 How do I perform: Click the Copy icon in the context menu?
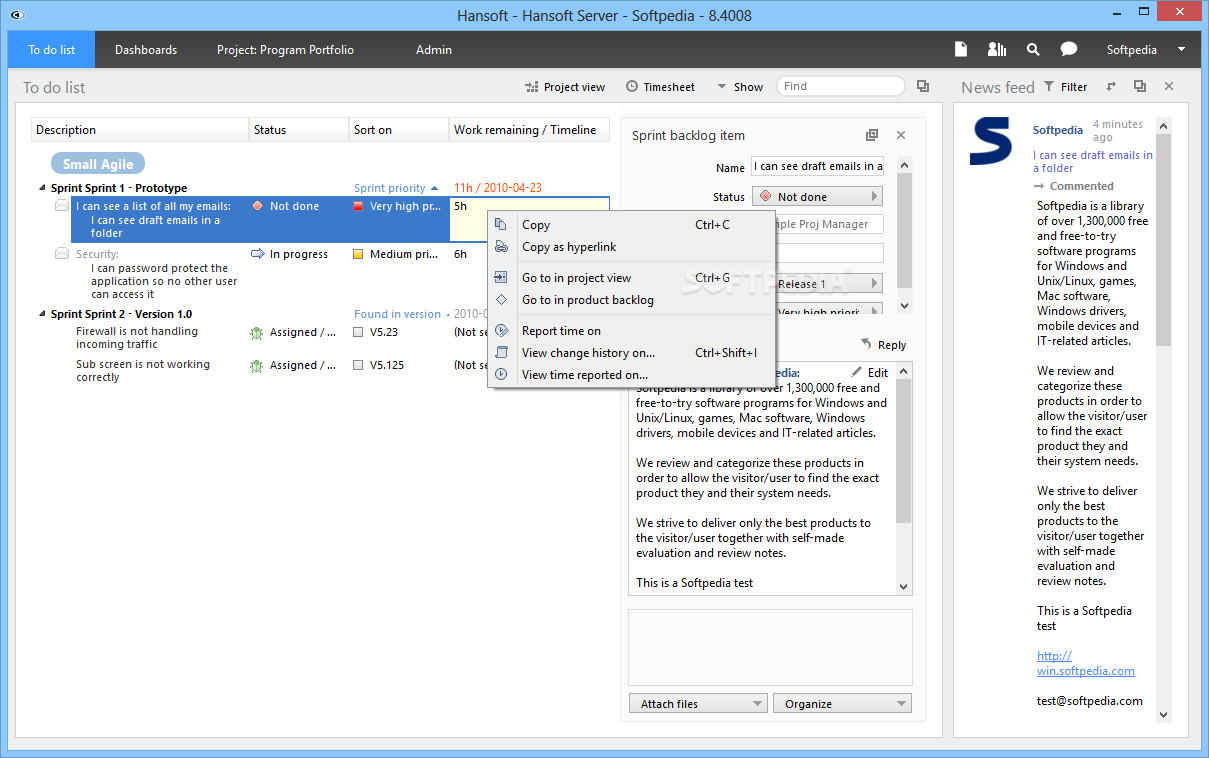501,225
